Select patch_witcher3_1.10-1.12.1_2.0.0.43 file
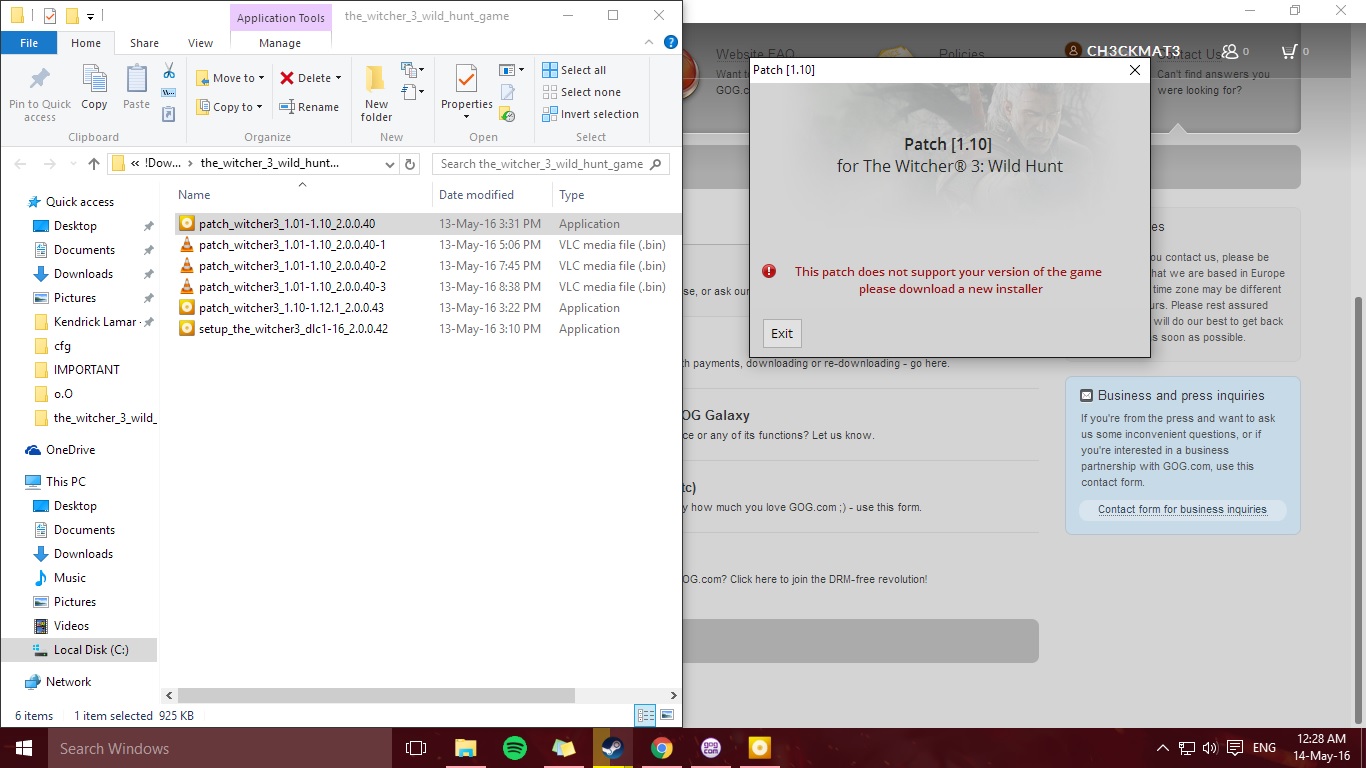Image resolution: width=1366 pixels, height=768 pixels. pos(291,308)
